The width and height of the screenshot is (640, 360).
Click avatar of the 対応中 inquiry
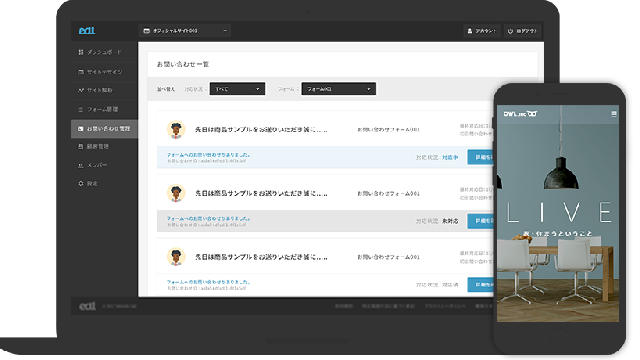click(176, 130)
